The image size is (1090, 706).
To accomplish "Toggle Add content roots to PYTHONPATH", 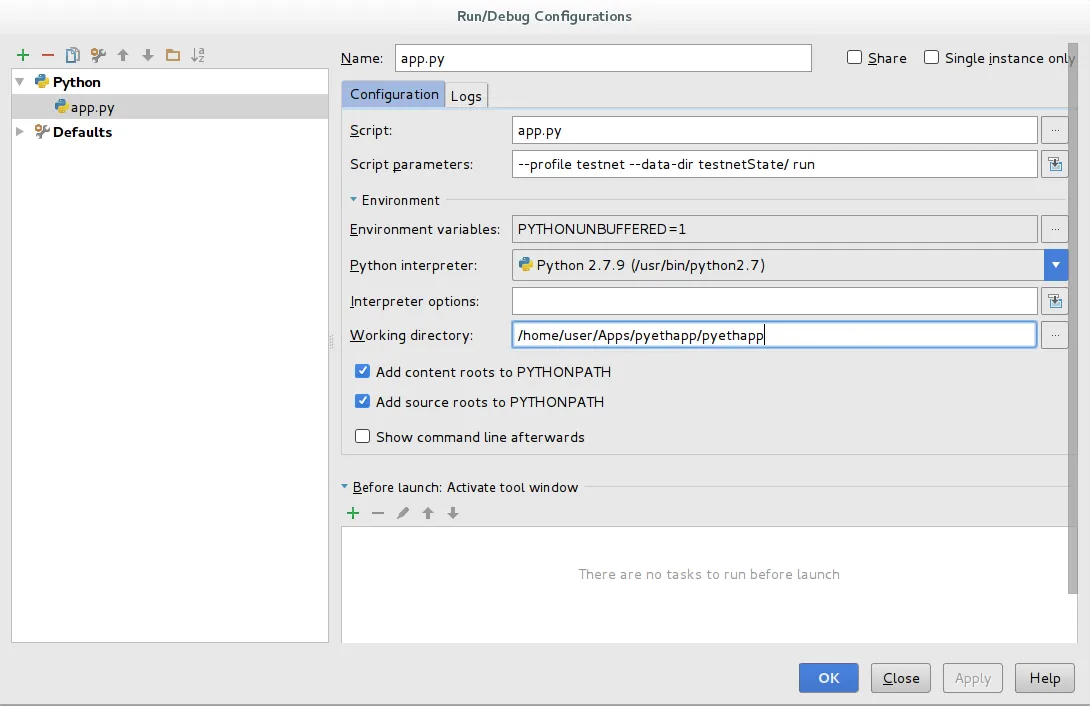I will point(363,372).
